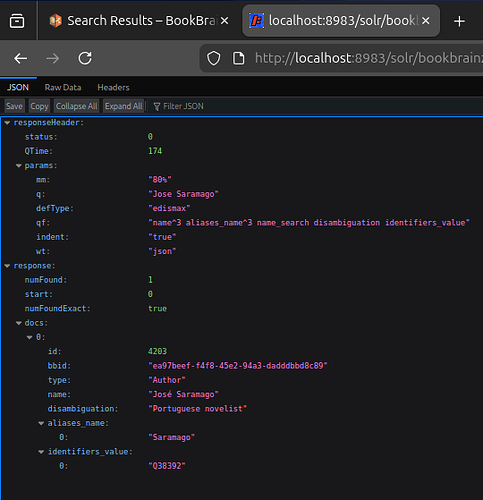
Task: Open a new browser tab
Action: point(459,21)
